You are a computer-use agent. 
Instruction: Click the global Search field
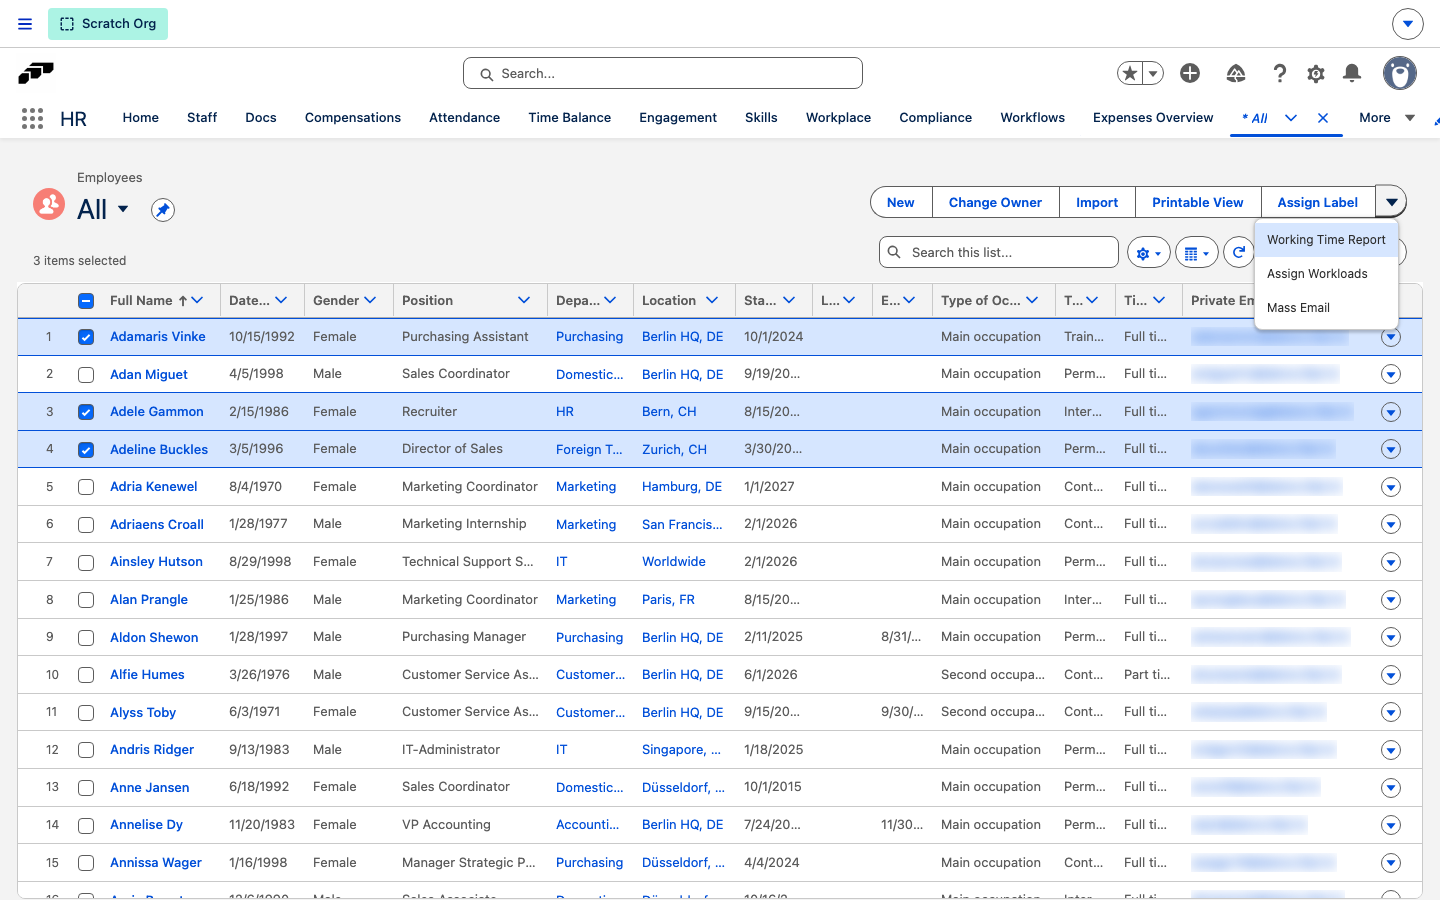[663, 73]
